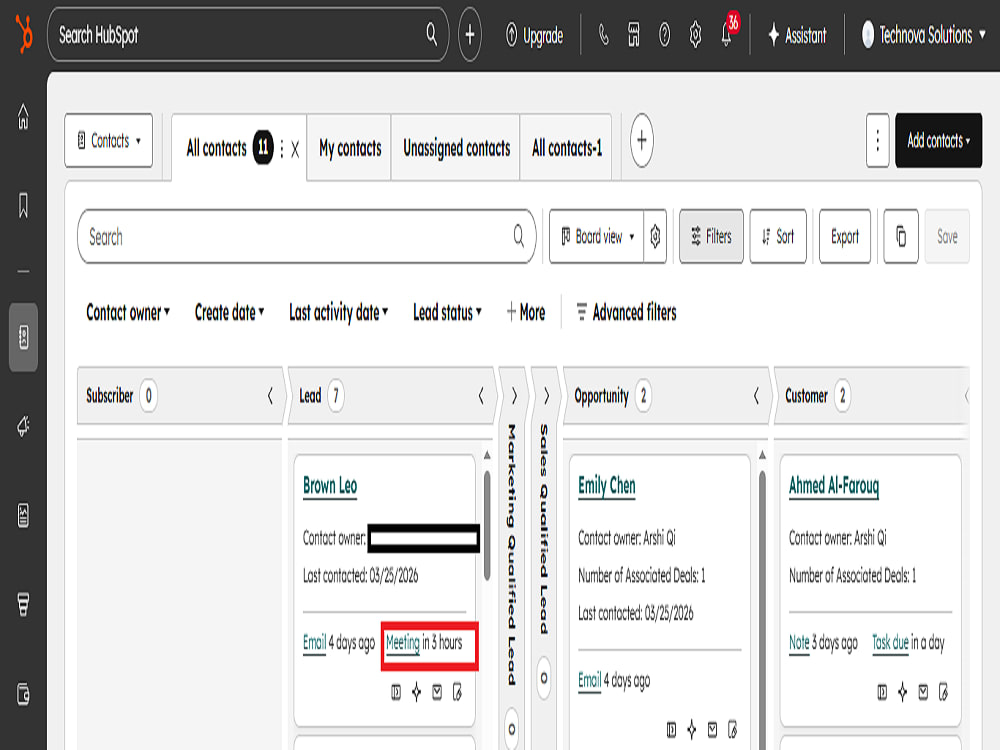Click the Lead column scrollbar
This screenshot has width=1000, height=750.
tap(487, 526)
